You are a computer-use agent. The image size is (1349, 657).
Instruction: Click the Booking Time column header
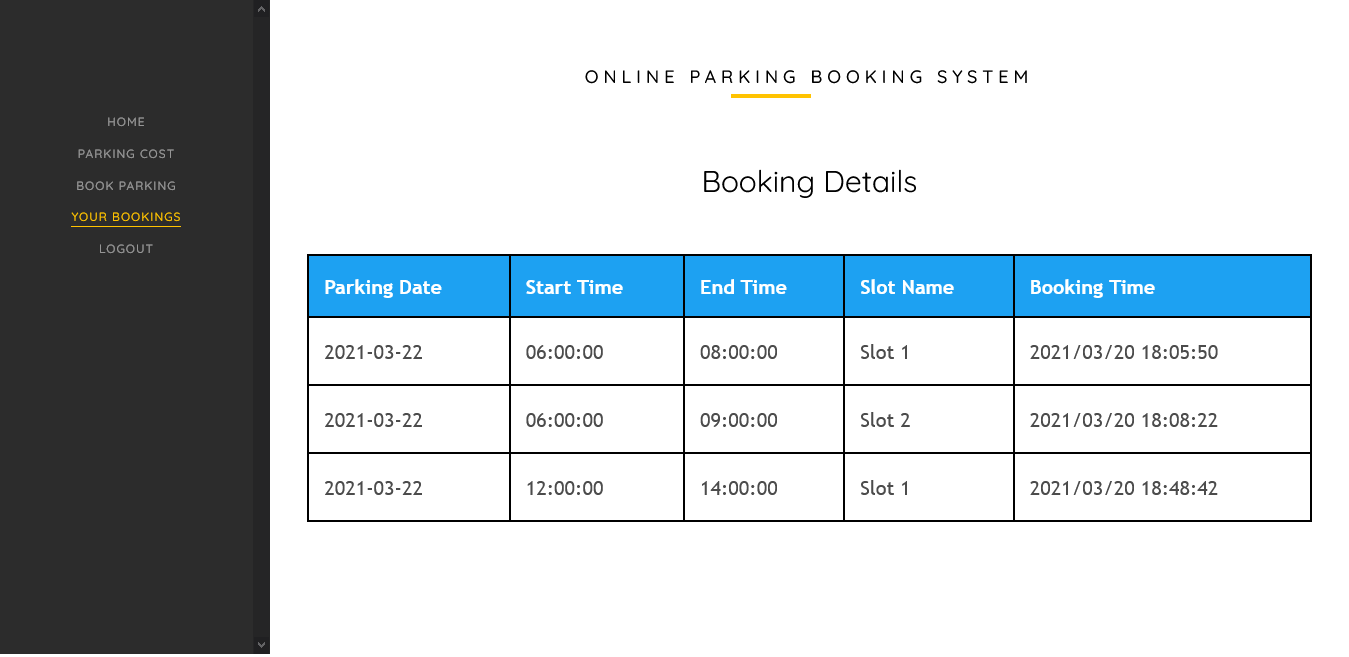(1092, 287)
